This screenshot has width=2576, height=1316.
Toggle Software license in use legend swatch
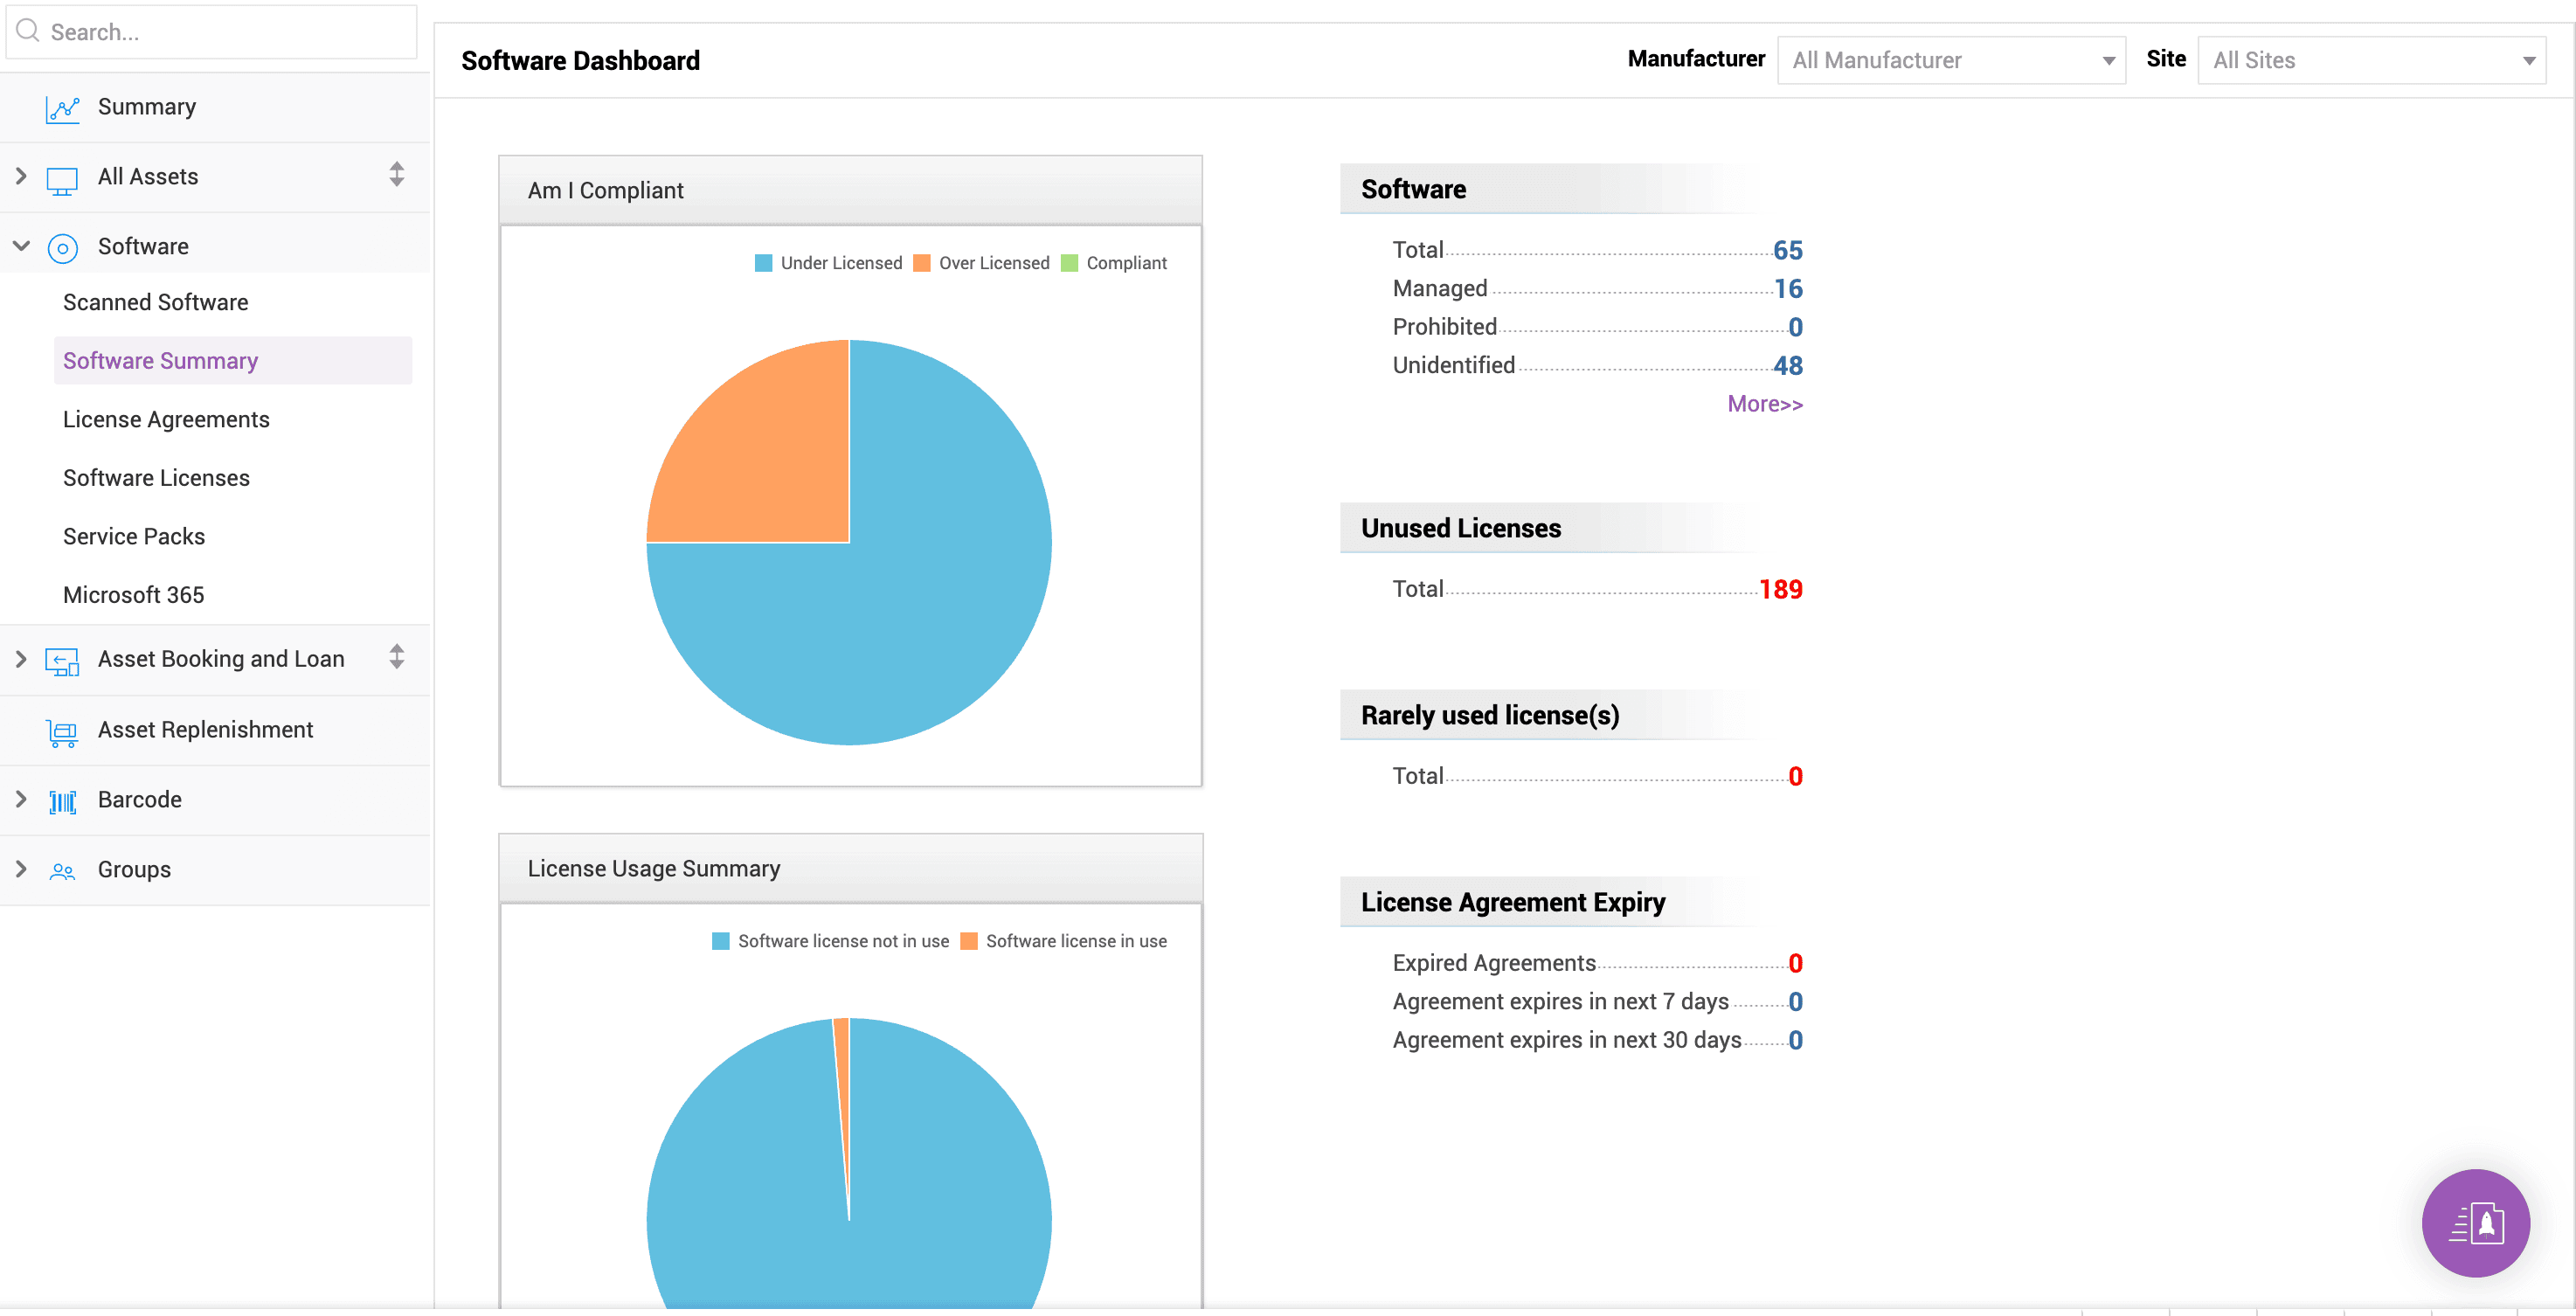[x=968, y=941]
